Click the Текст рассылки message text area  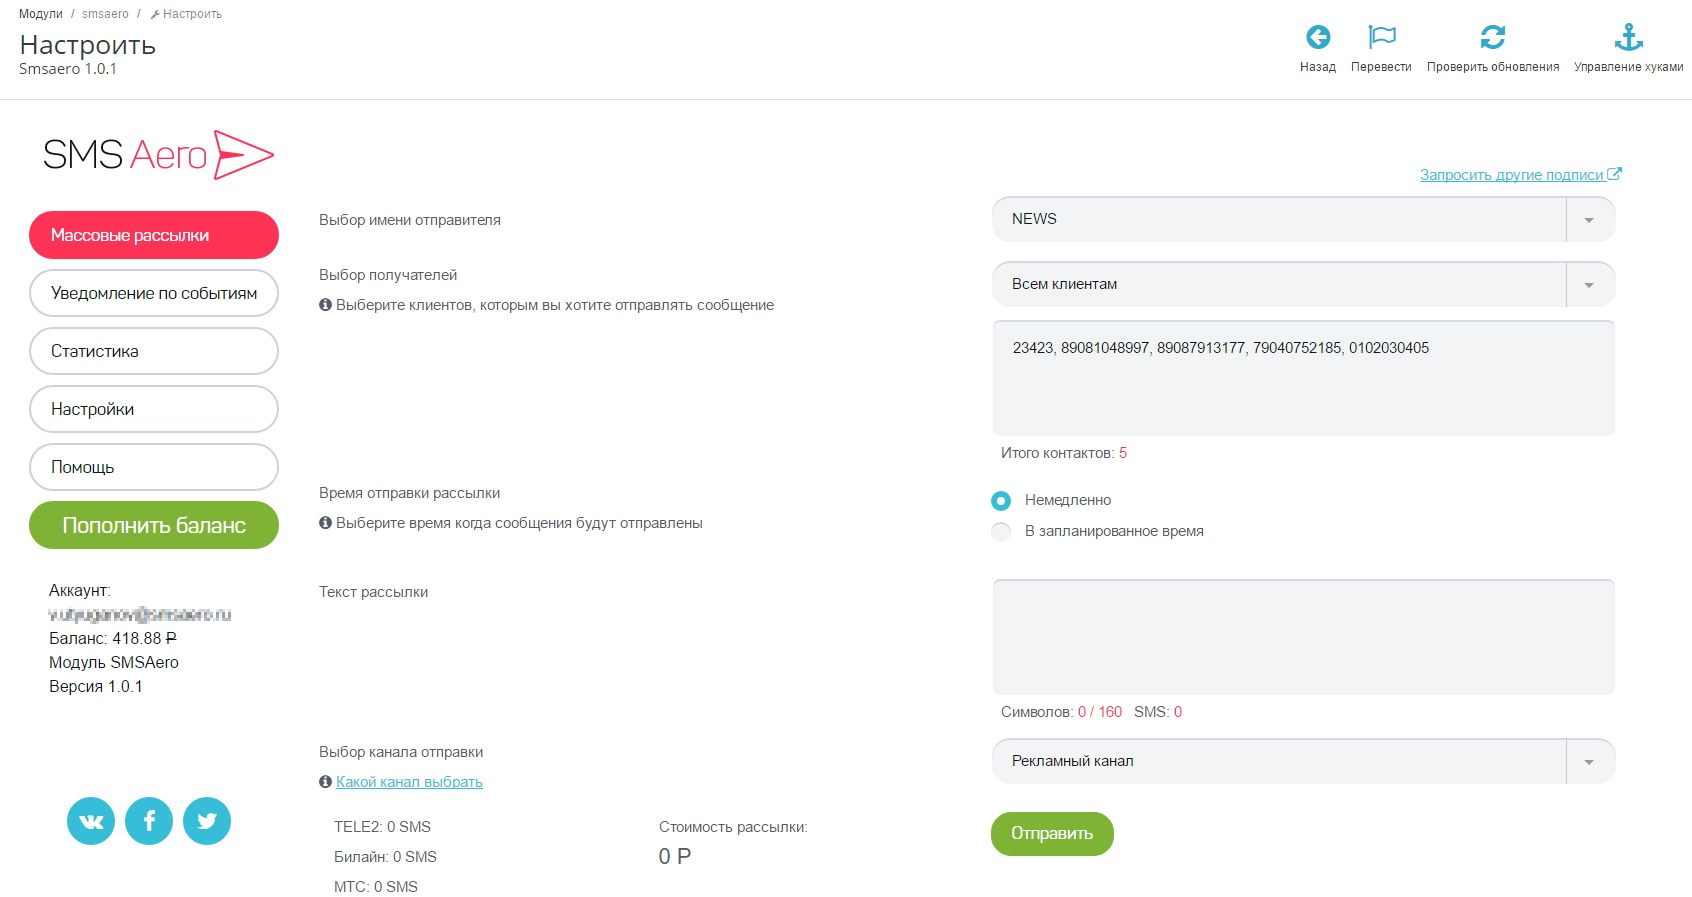click(x=1303, y=637)
